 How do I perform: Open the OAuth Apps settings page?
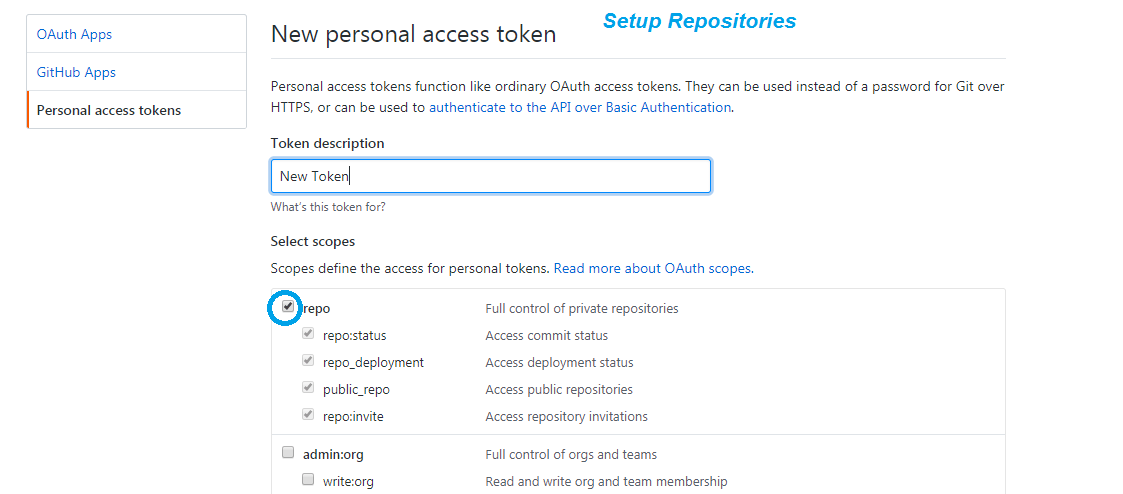[x=74, y=34]
